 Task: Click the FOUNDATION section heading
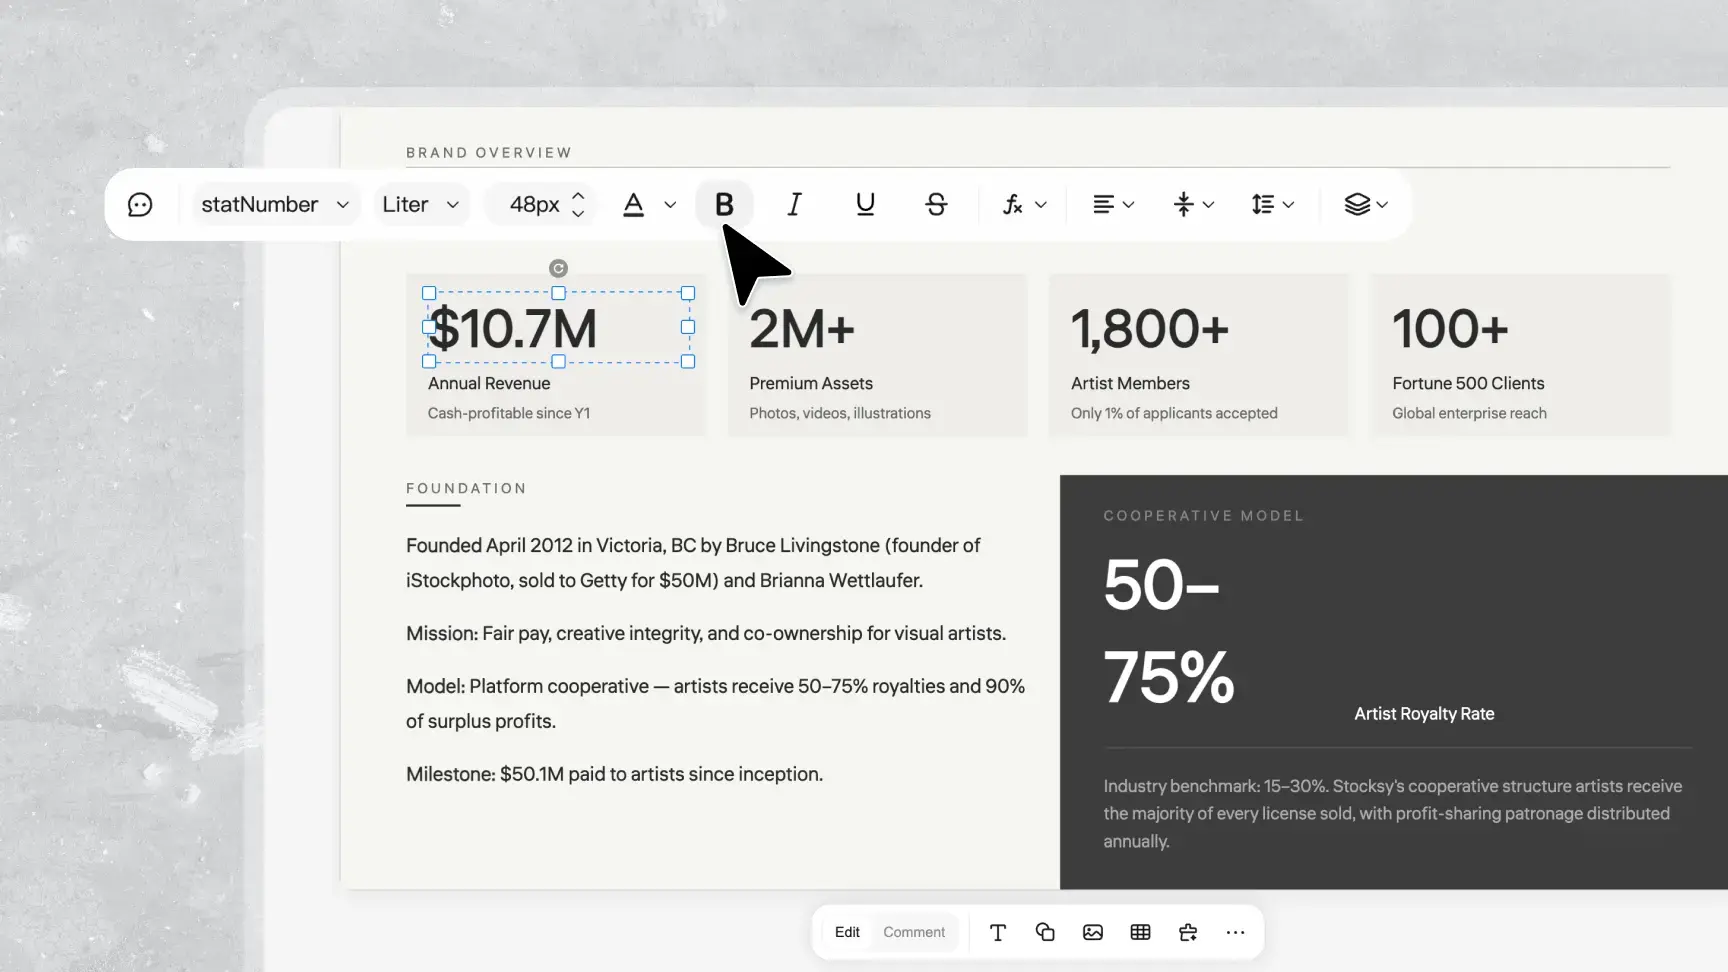coord(466,488)
